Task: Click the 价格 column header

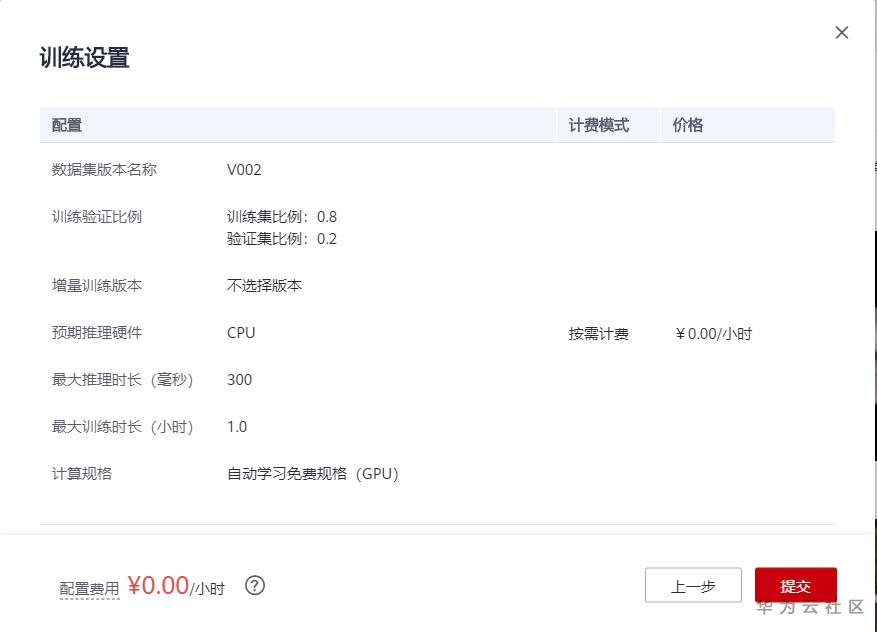Action: [687, 124]
